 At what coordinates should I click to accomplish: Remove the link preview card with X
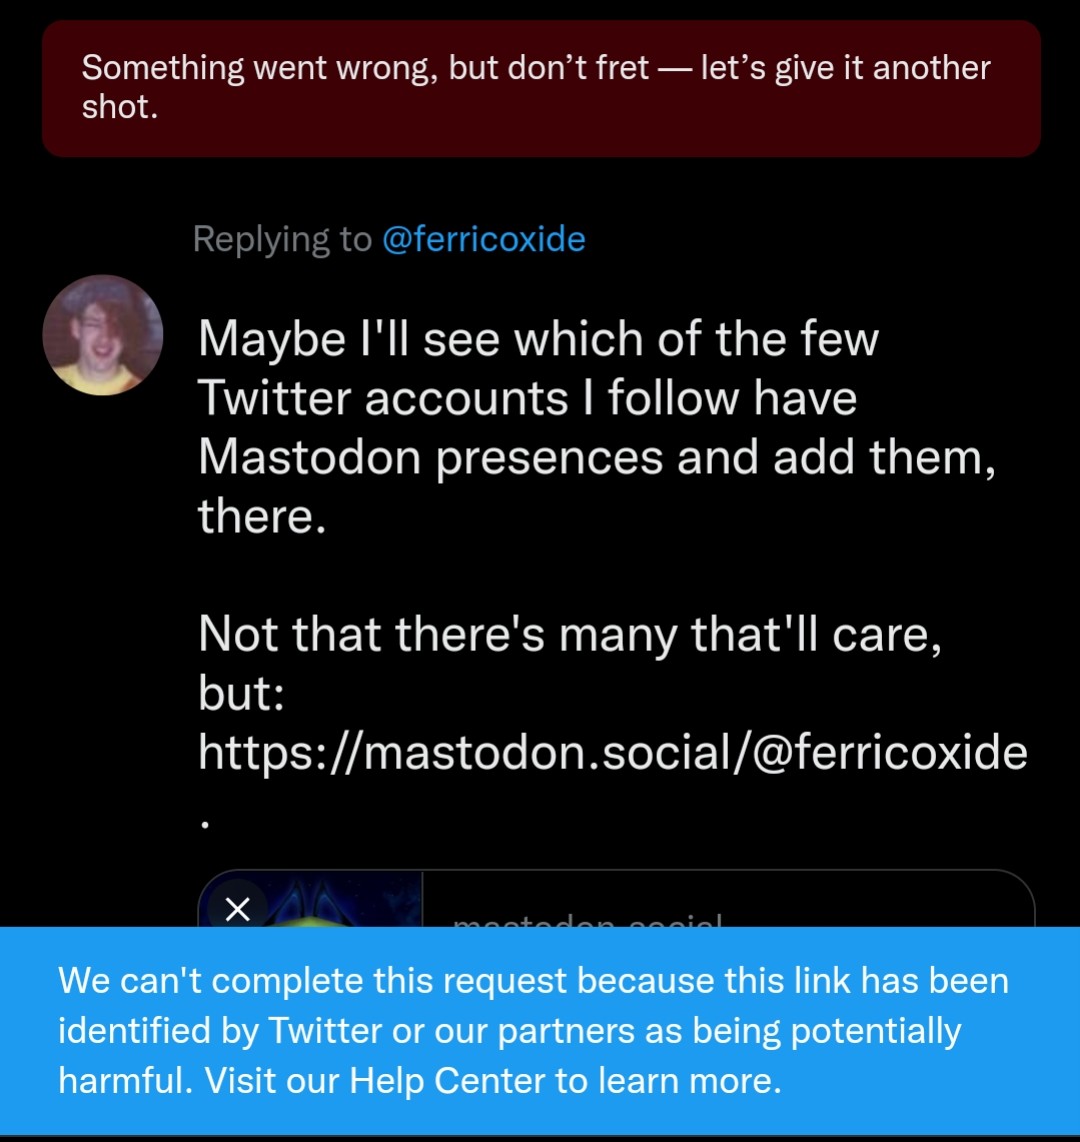237,909
